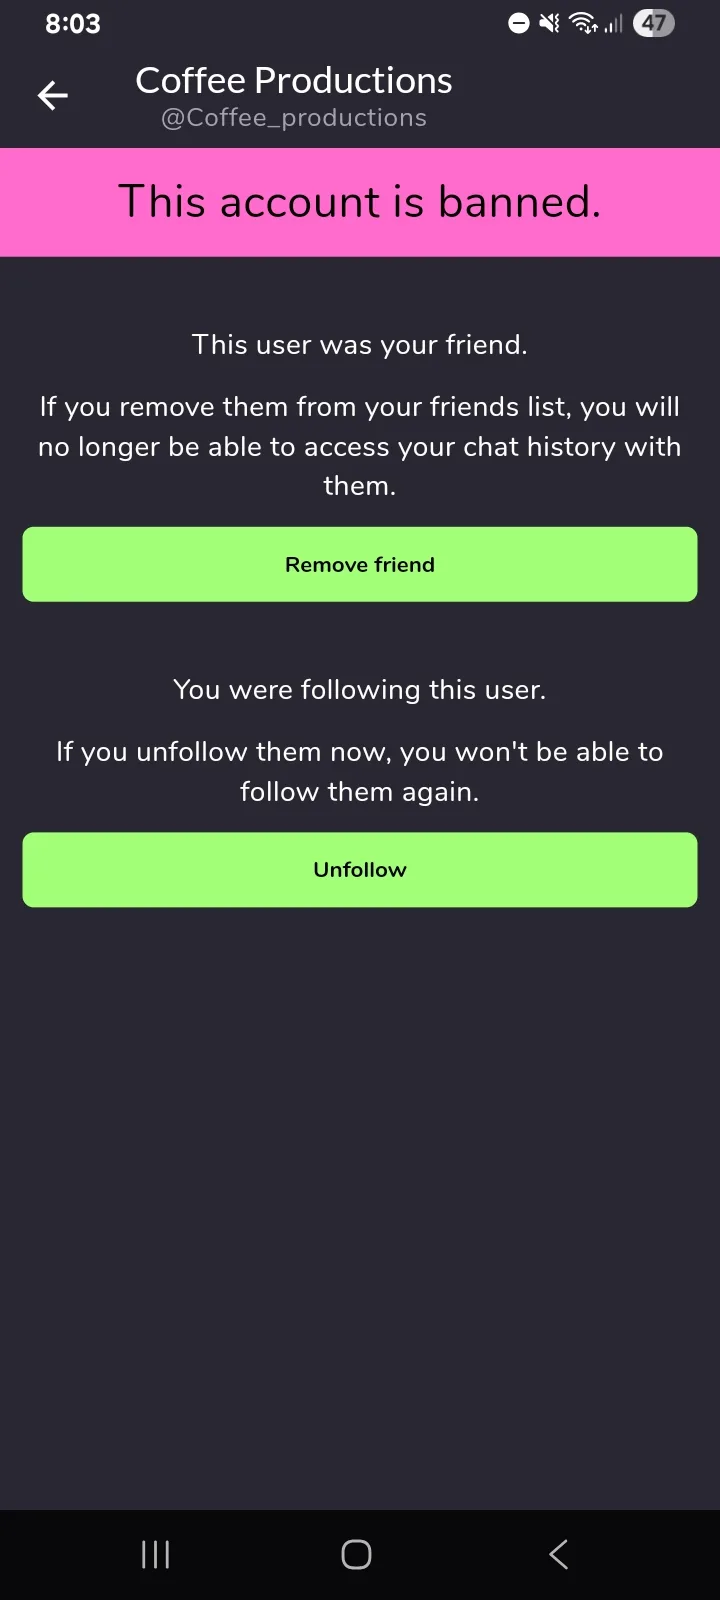Screen dimensions: 720x1600
Task: Tap the 8:03 clock in status bar
Action: pyautogui.click(x=73, y=24)
